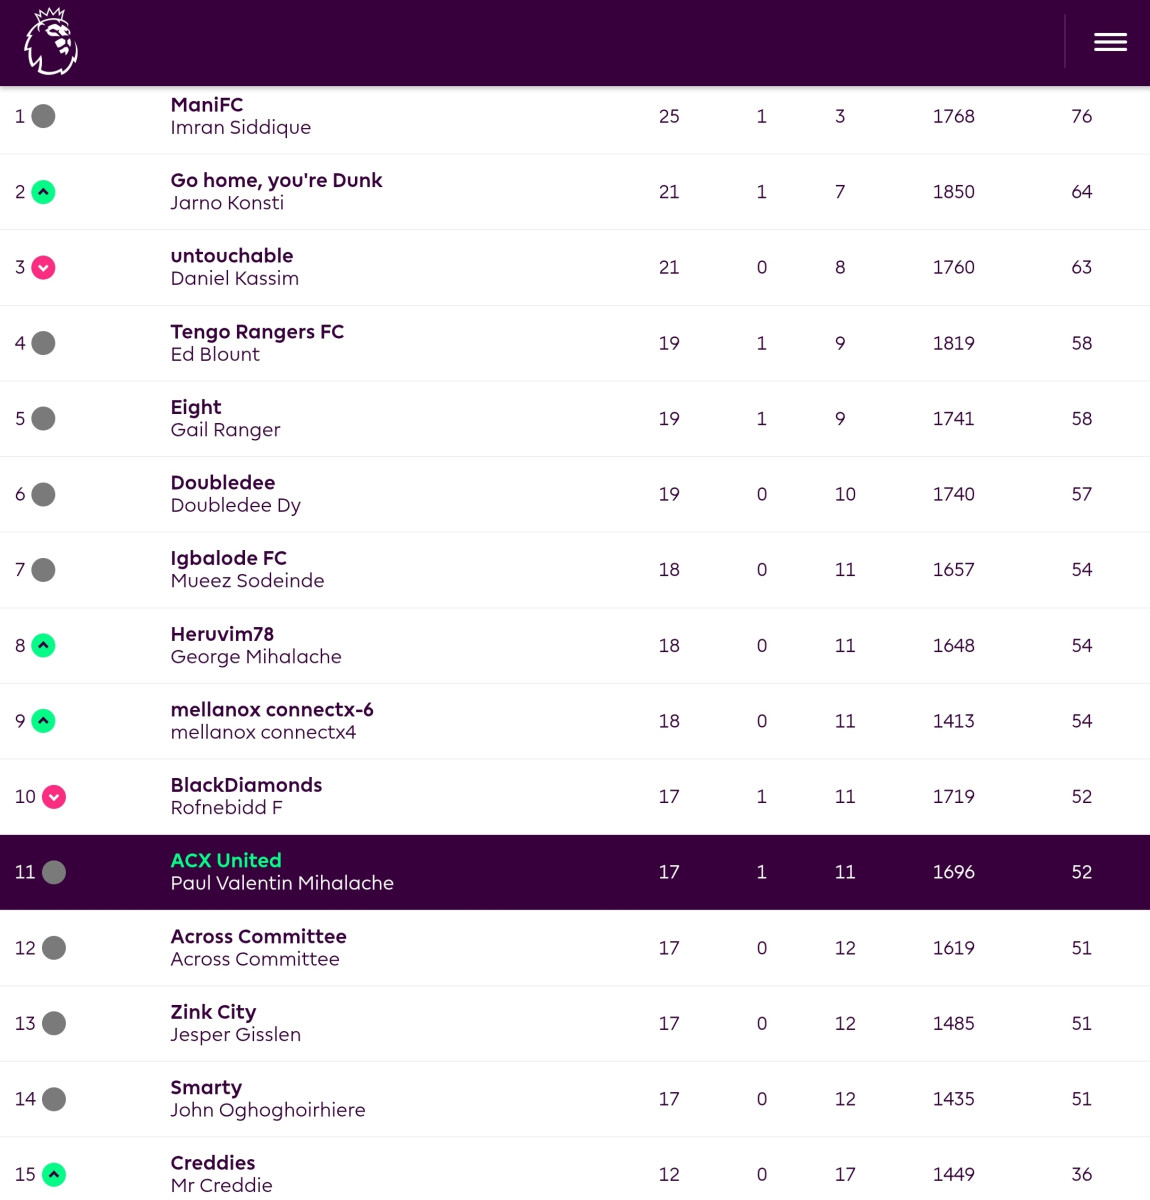Image resolution: width=1150 pixels, height=1200 pixels.
Task: Open mellanox connectx-6 team page
Action: pos(272,709)
